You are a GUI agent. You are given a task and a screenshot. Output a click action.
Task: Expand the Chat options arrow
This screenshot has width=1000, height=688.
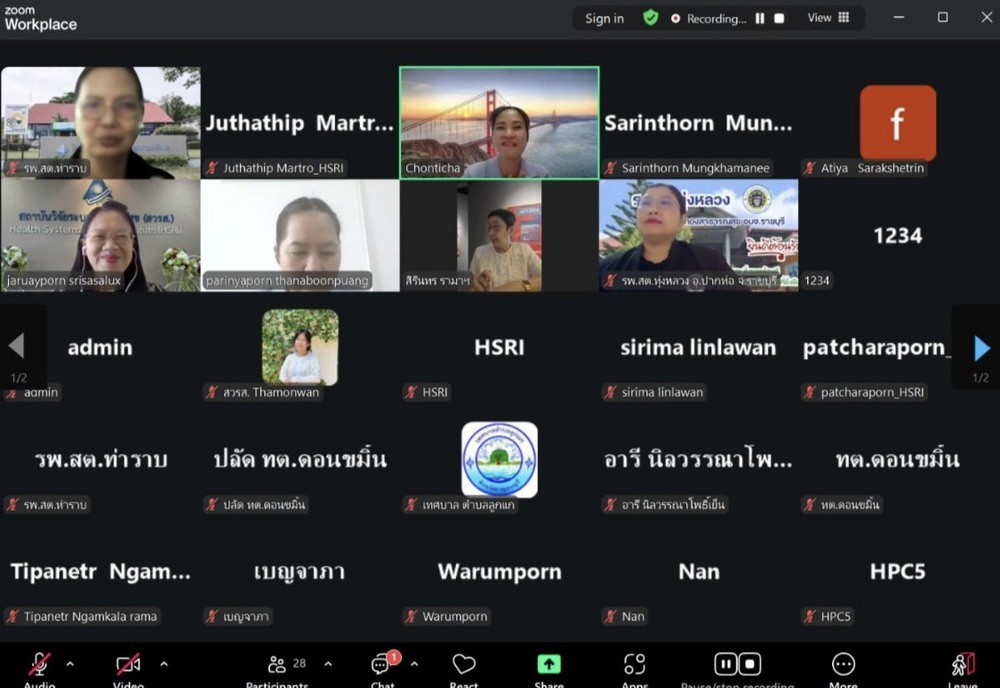[x=414, y=663]
